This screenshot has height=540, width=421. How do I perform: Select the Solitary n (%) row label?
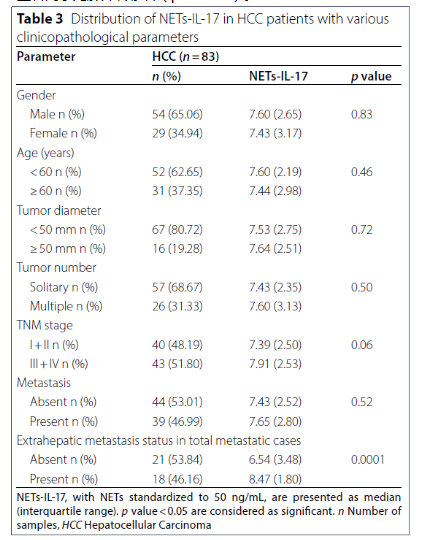tap(64, 287)
